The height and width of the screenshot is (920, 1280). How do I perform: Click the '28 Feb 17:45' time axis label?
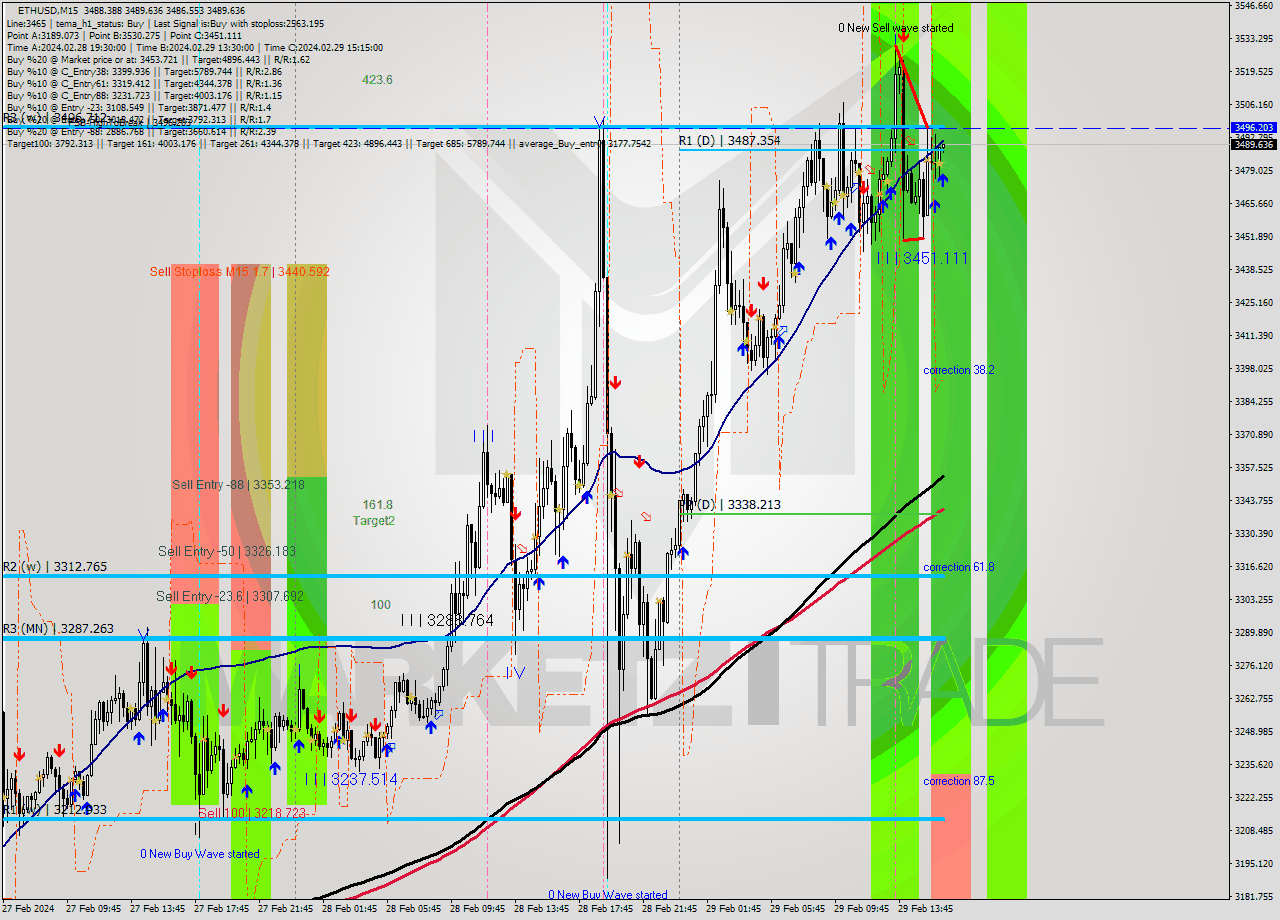(x=606, y=910)
